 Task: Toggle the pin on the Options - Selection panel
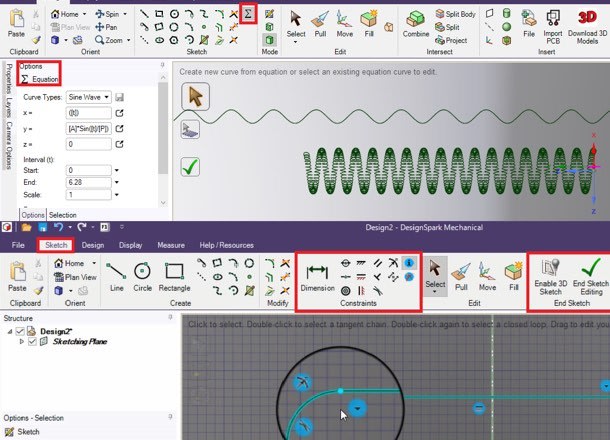(x=170, y=417)
